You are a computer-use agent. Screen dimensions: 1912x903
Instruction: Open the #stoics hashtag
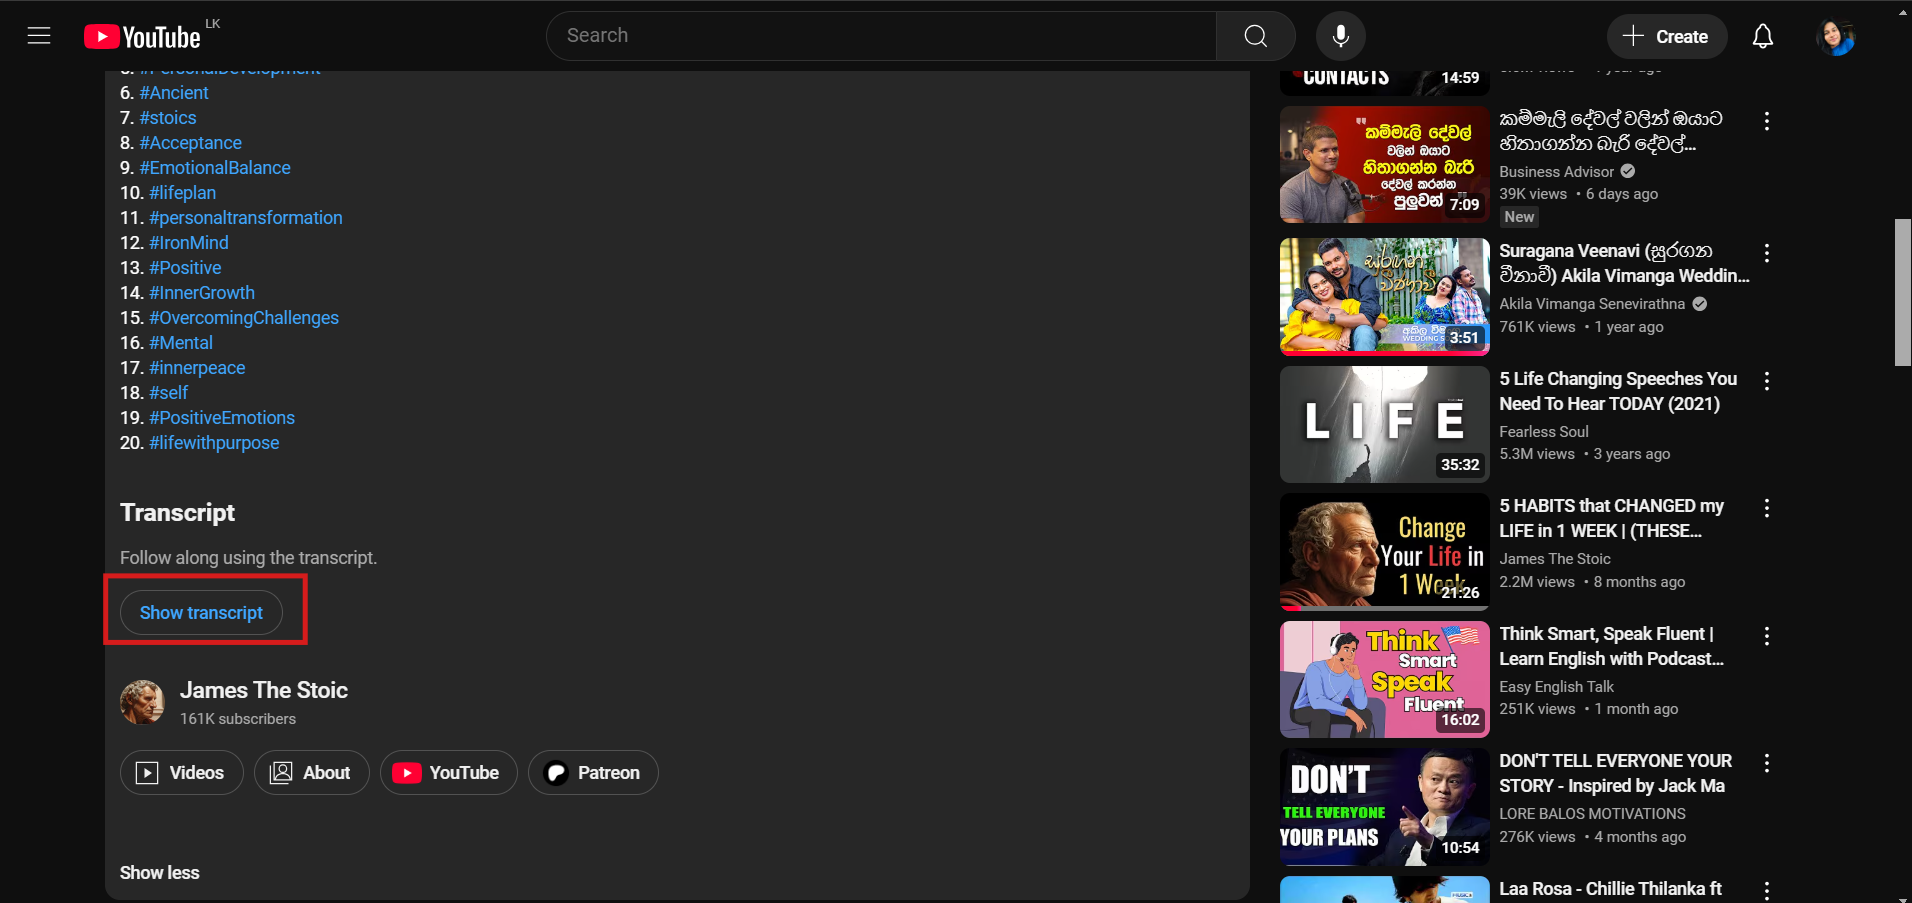pos(168,117)
